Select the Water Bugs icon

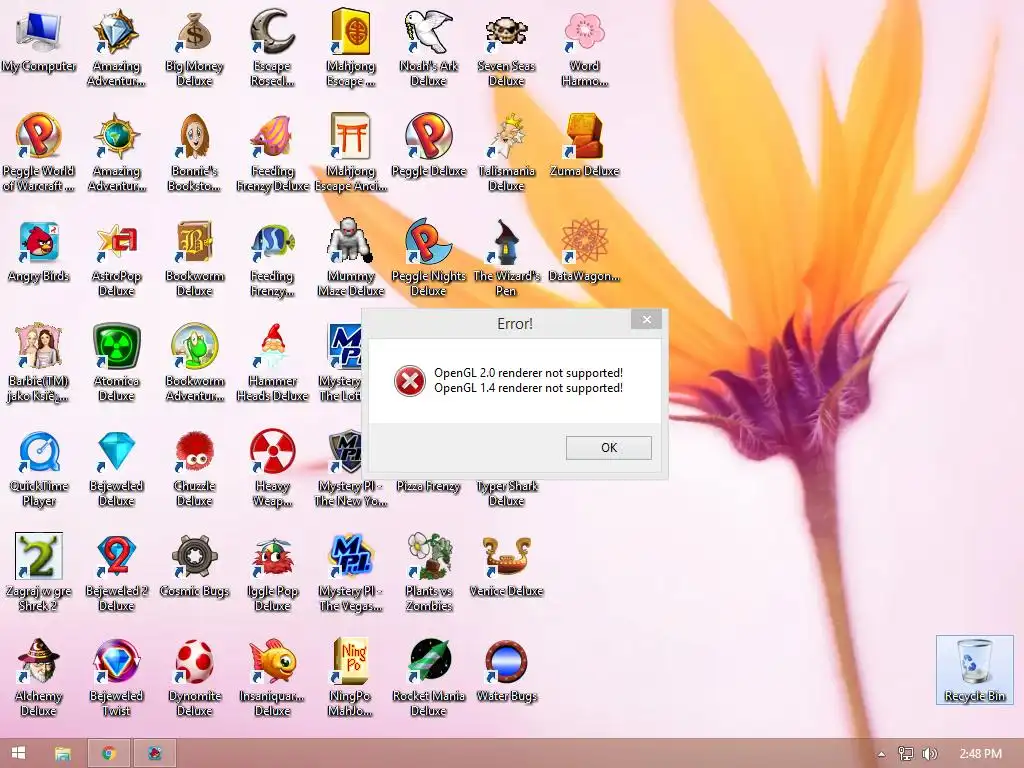point(506,661)
